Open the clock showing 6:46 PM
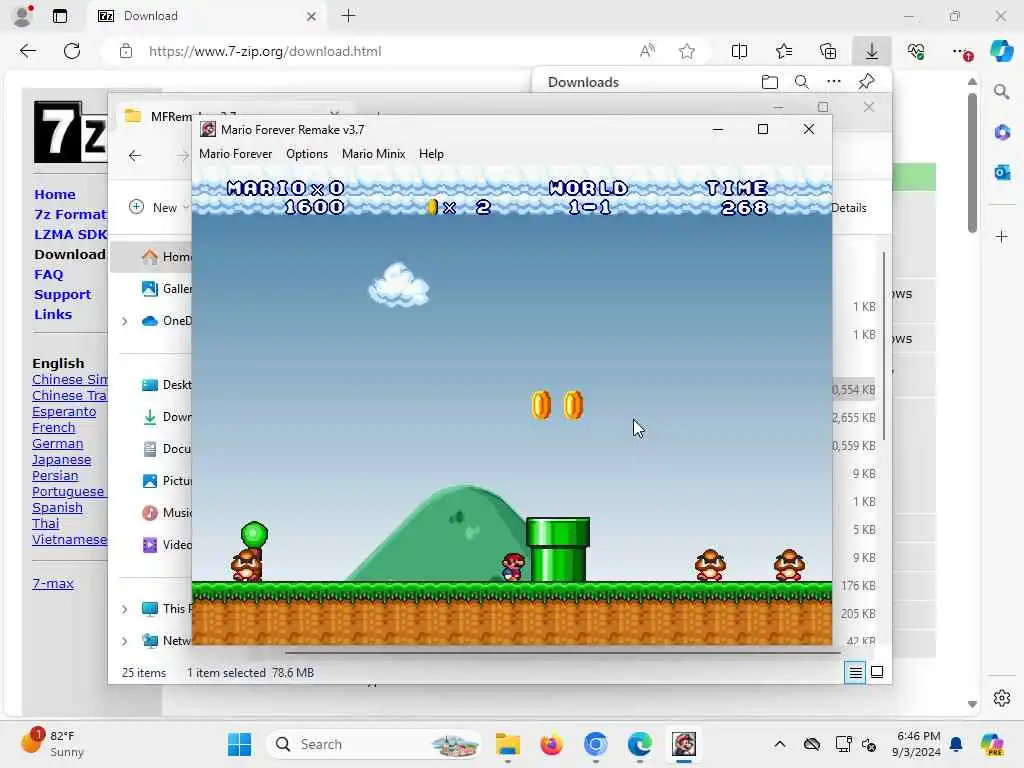Screen dimensions: 1024x768 918,744
